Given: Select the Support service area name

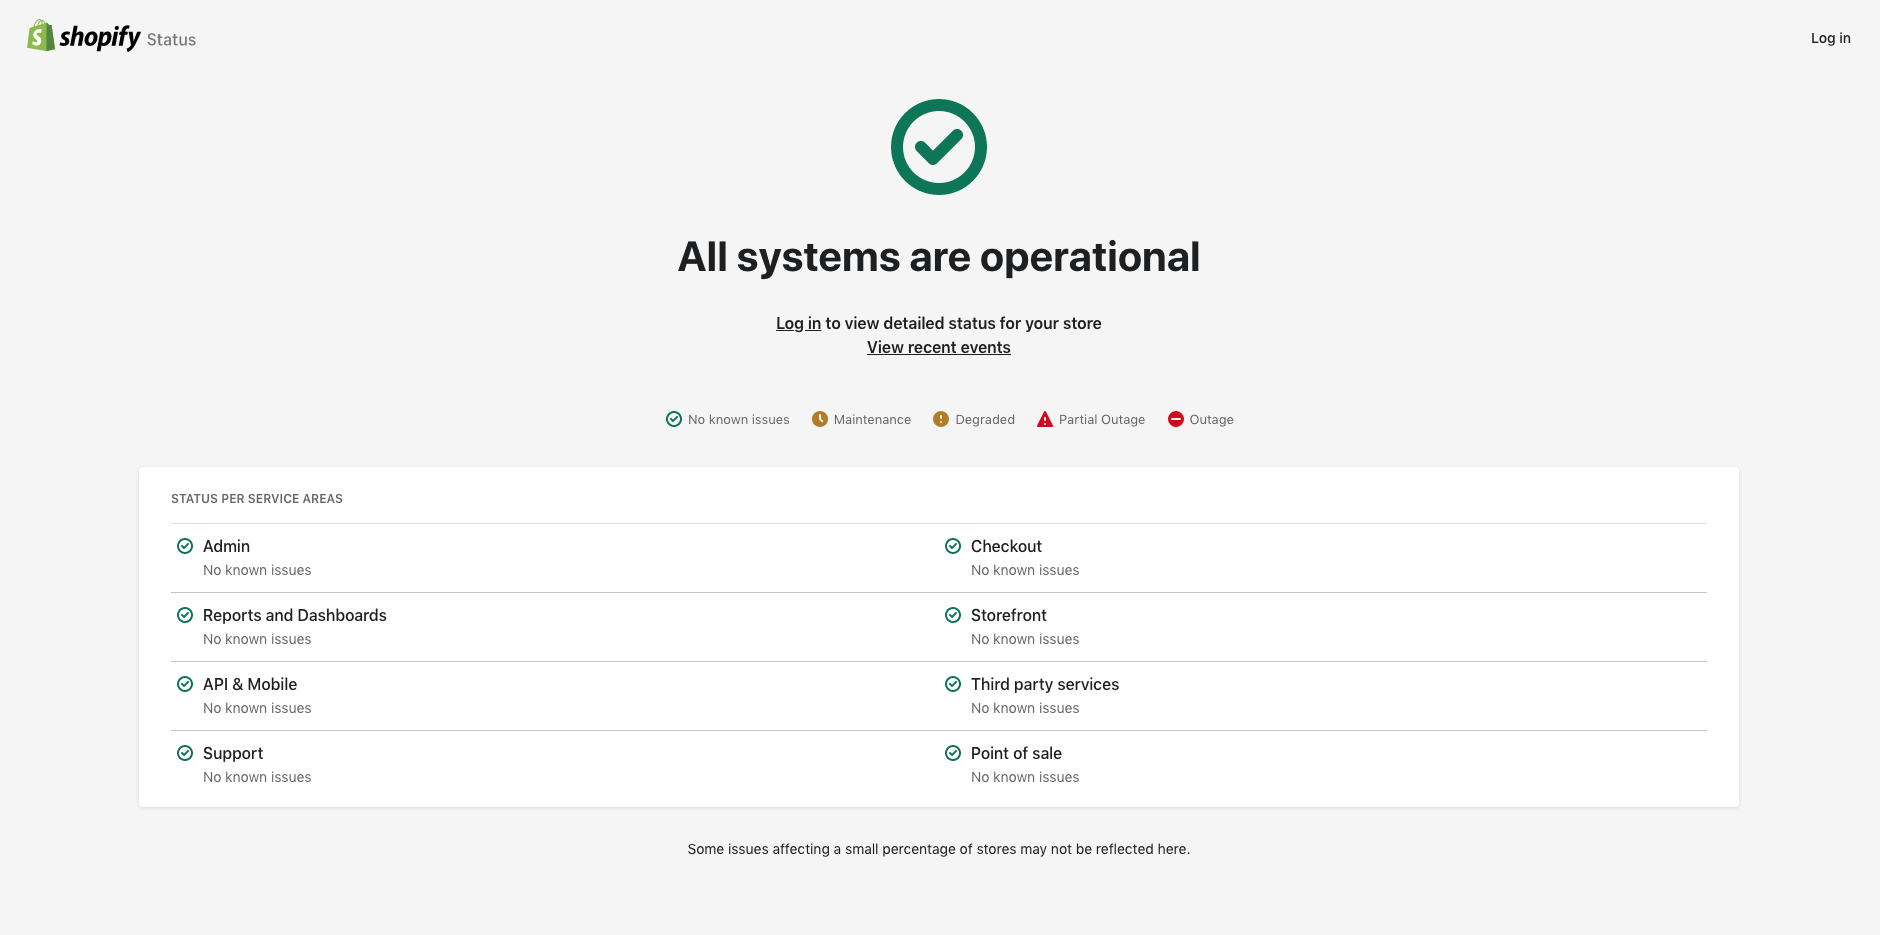Looking at the screenshot, I should 233,753.
